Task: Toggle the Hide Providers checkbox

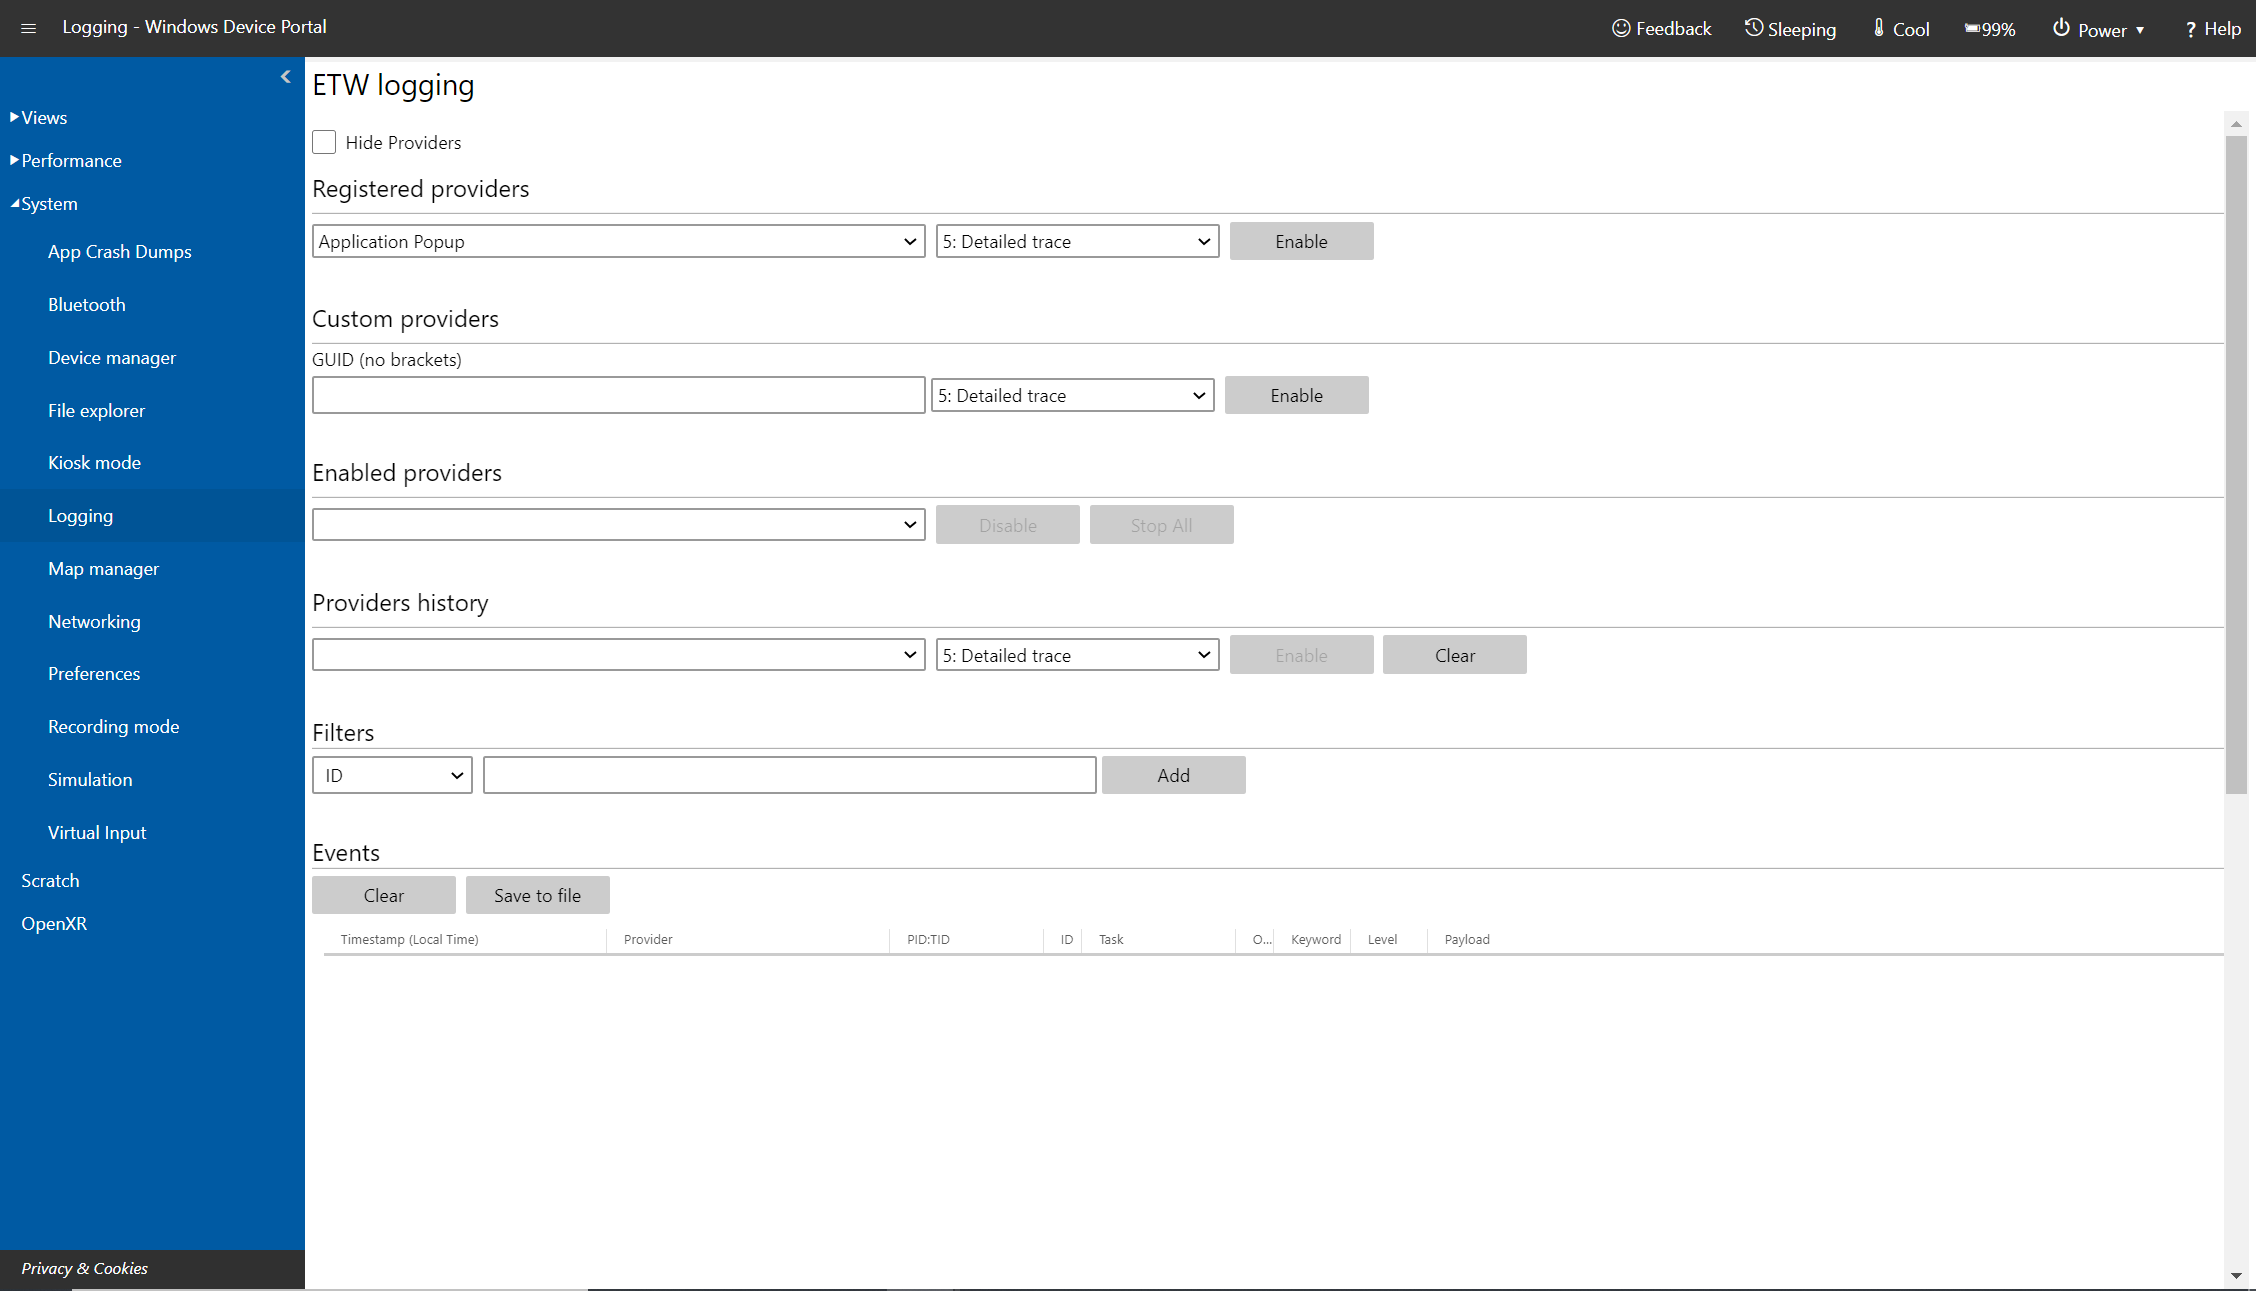Action: pyautogui.click(x=324, y=141)
